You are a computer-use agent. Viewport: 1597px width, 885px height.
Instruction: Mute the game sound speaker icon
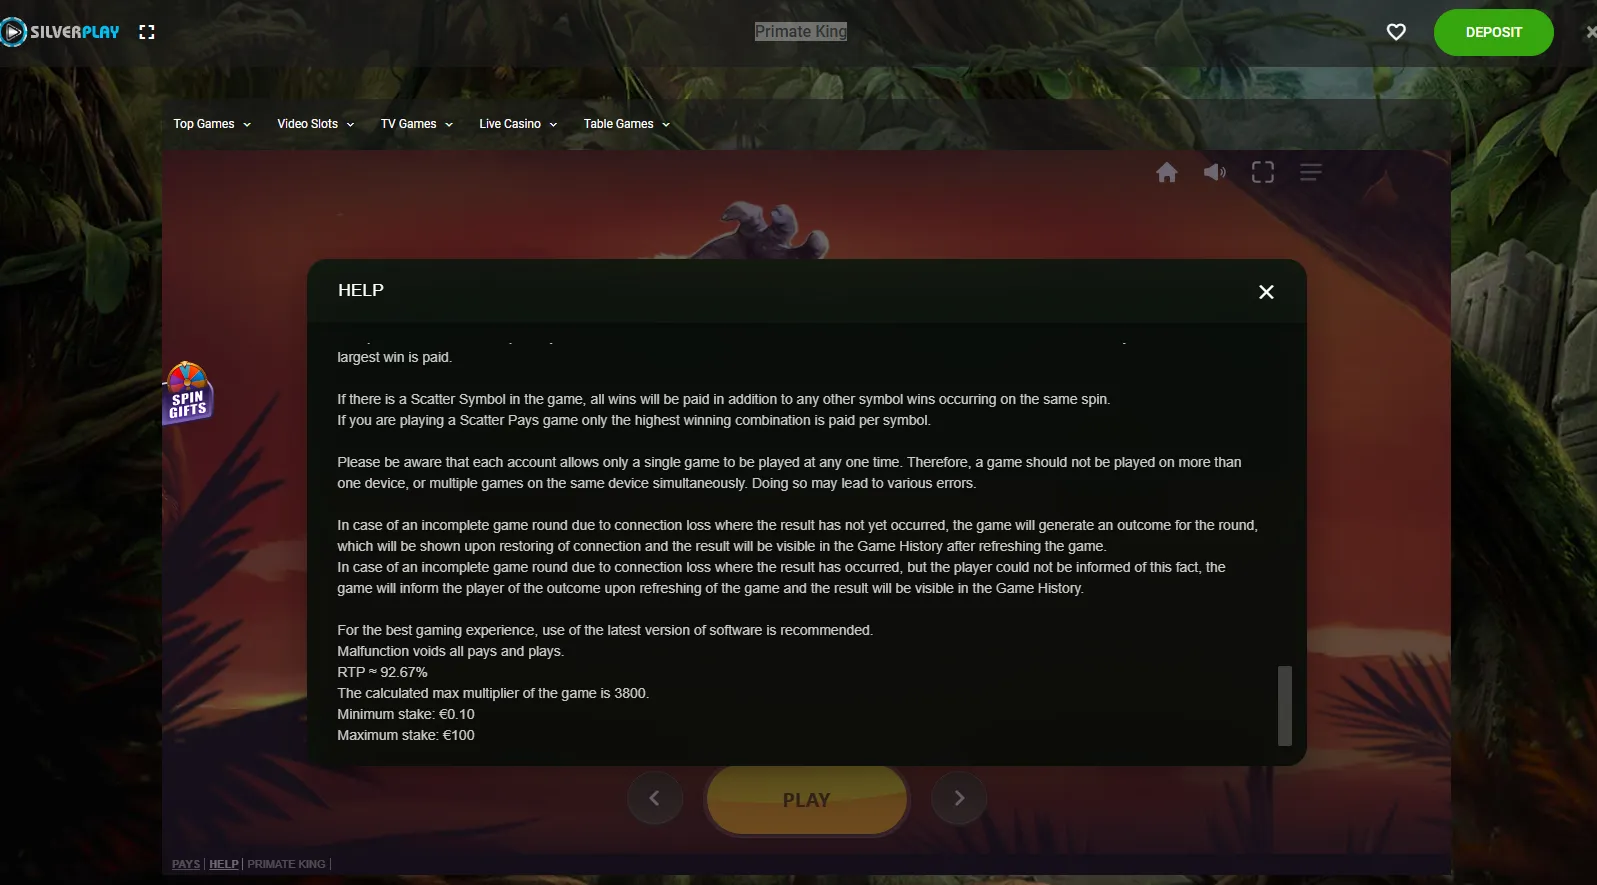(1215, 173)
